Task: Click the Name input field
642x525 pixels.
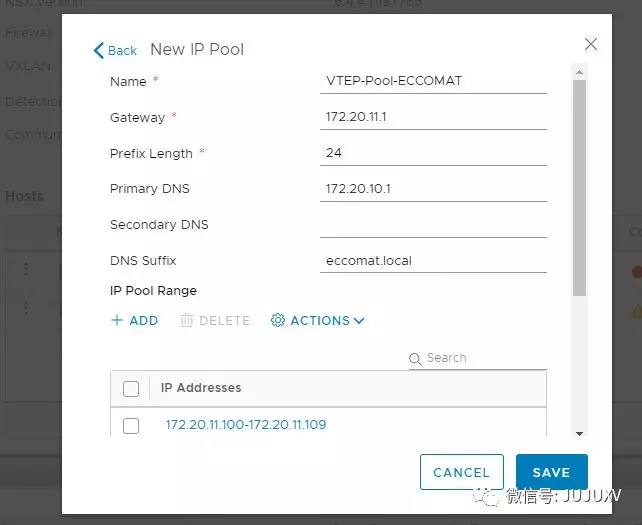Action: (x=433, y=81)
